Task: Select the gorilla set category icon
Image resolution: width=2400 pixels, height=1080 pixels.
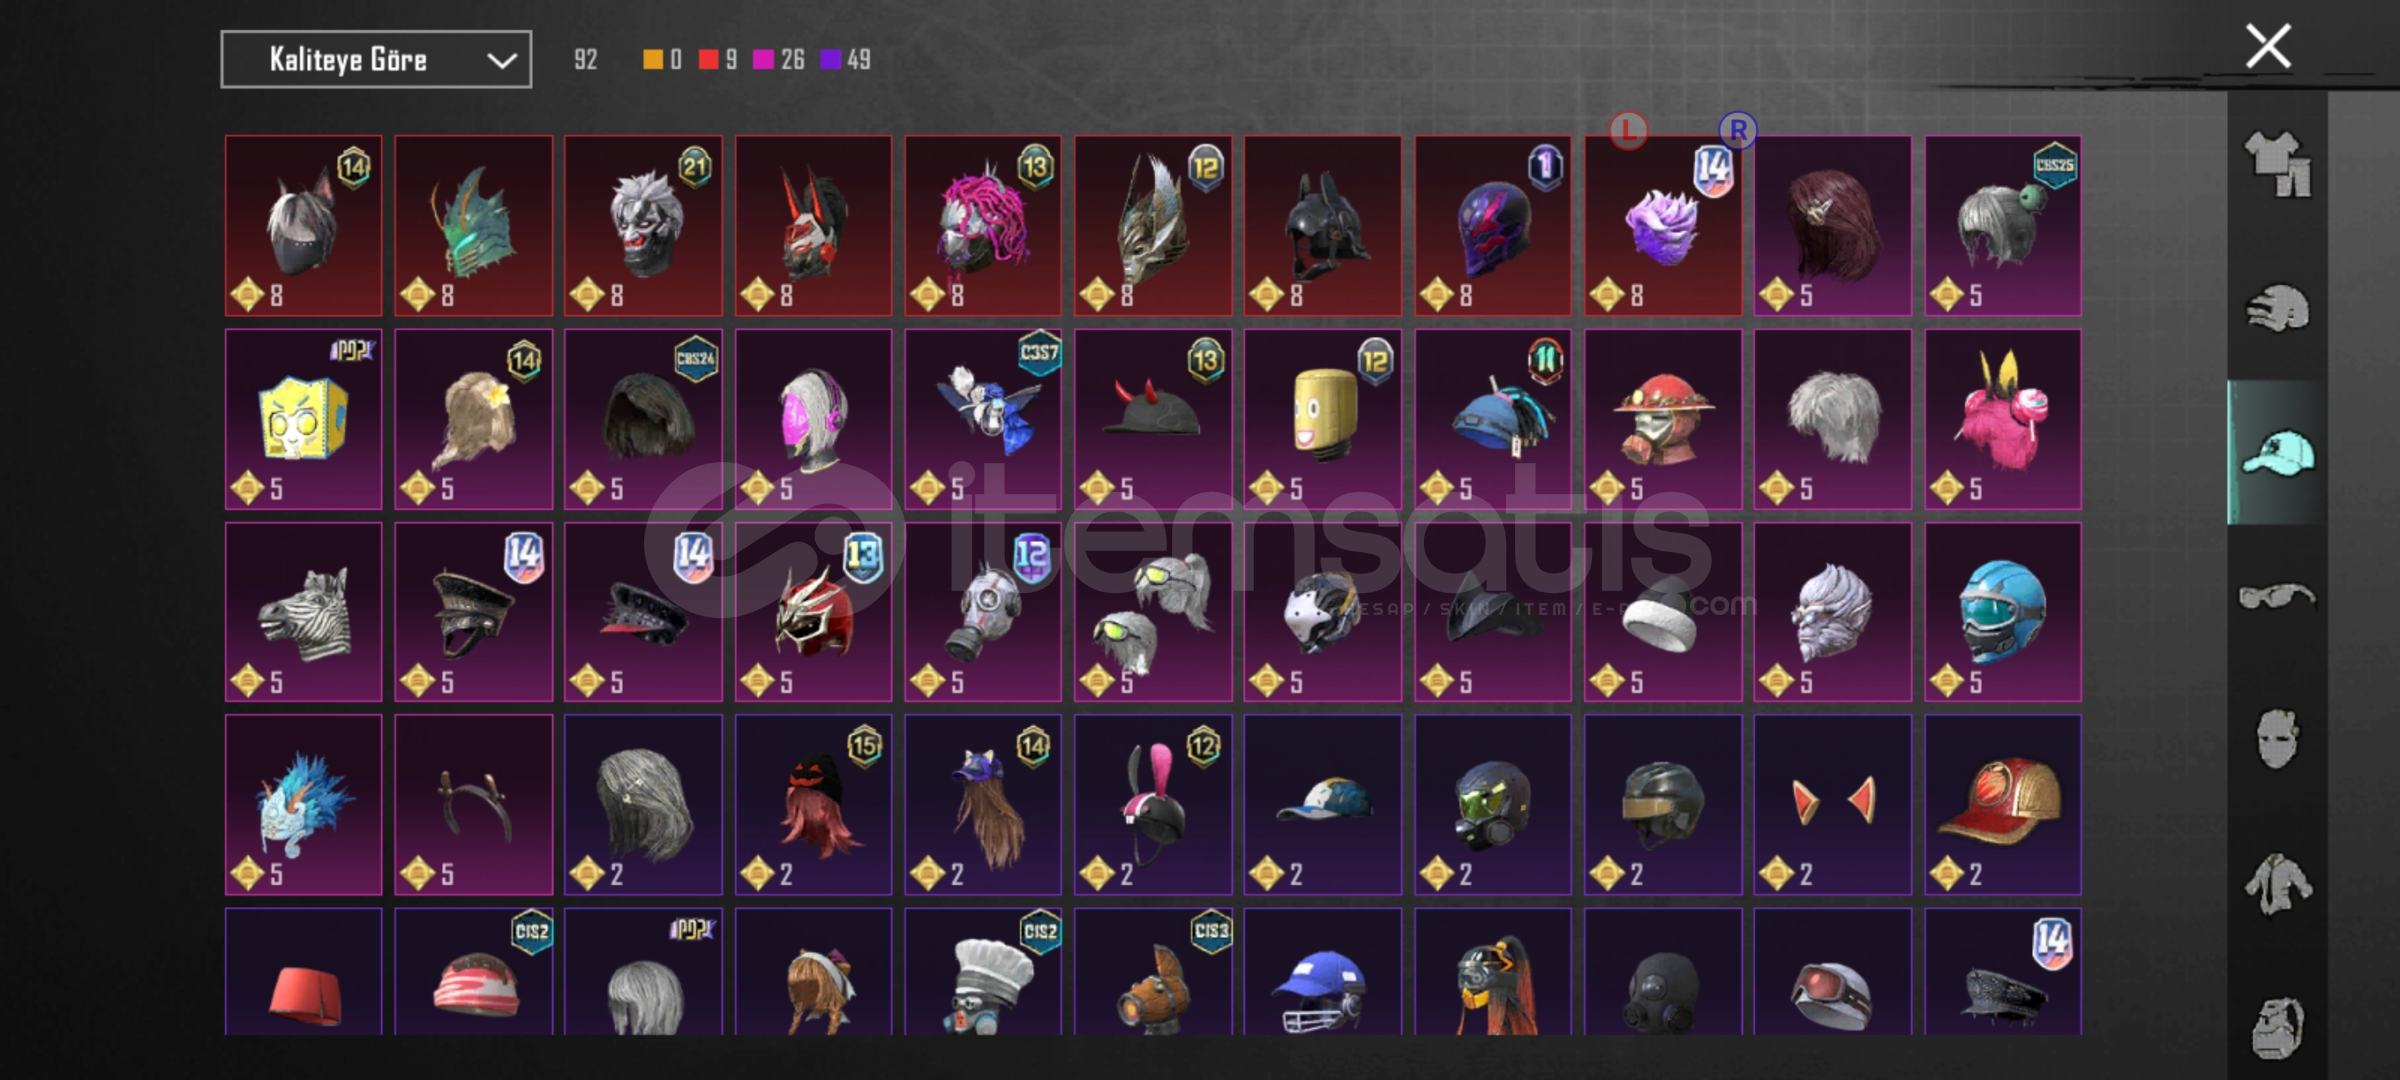Action: [2277, 1027]
